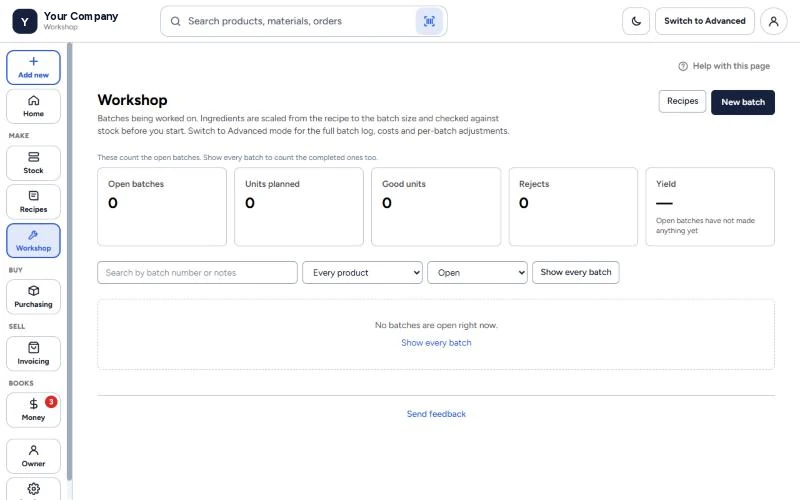The width and height of the screenshot is (800, 500).
Task: Click the Help with this page link
Action: [x=724, y=66]
